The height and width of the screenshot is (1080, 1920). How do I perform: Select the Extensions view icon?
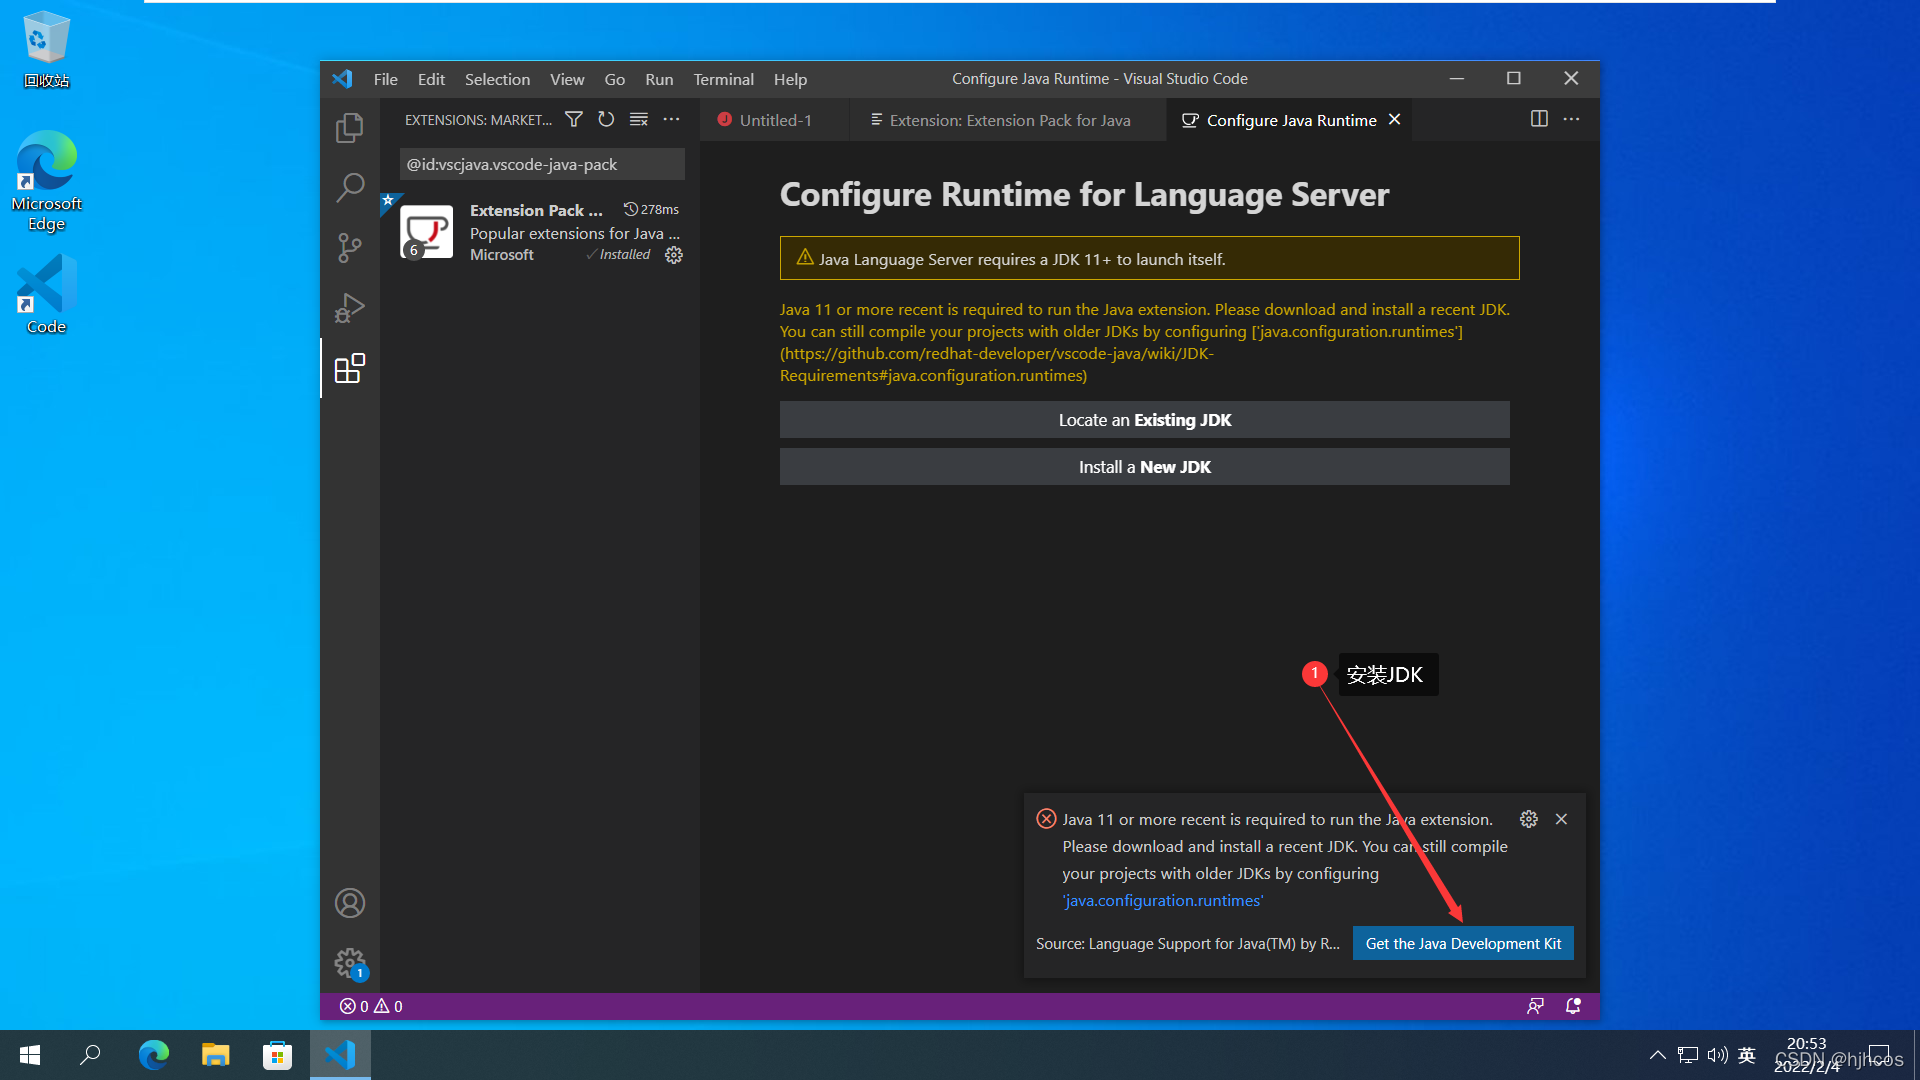pos(349,368)
